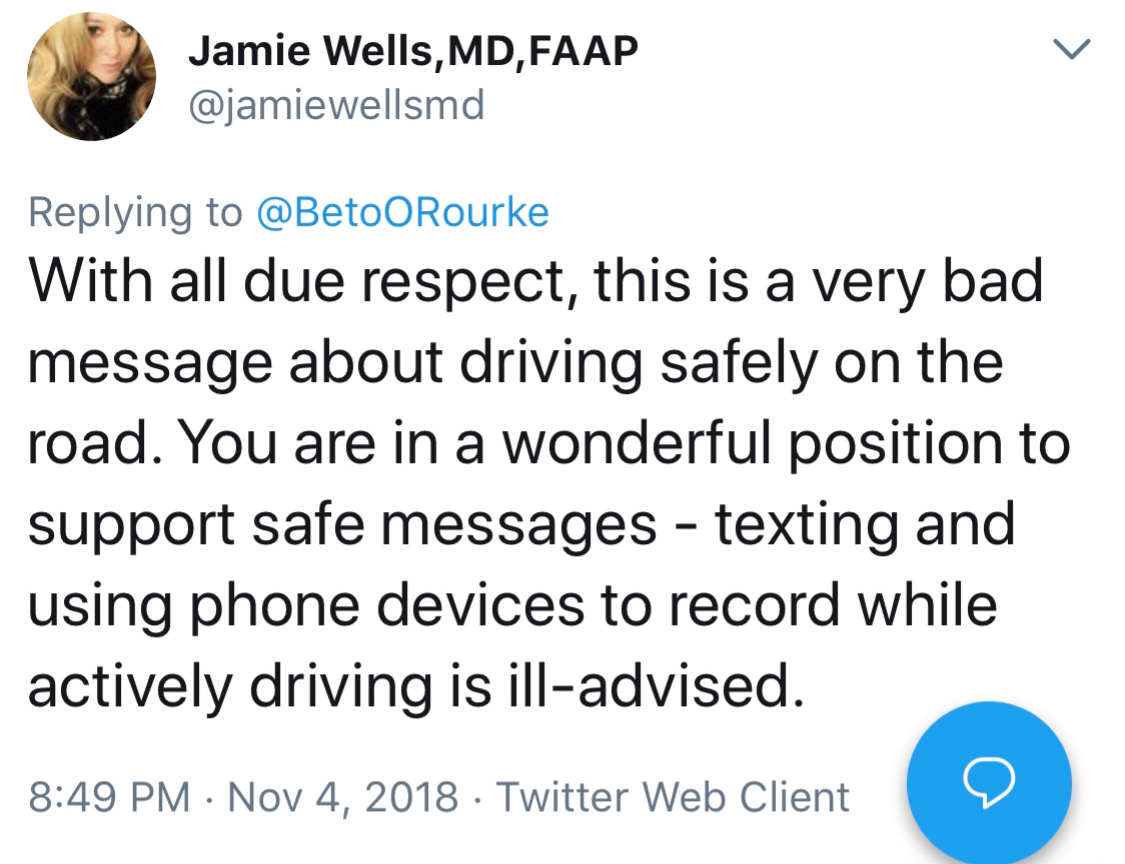Click tweet line beginning "With all due respect"
The width and height of the screenshot is (1125, 864).
535,283
